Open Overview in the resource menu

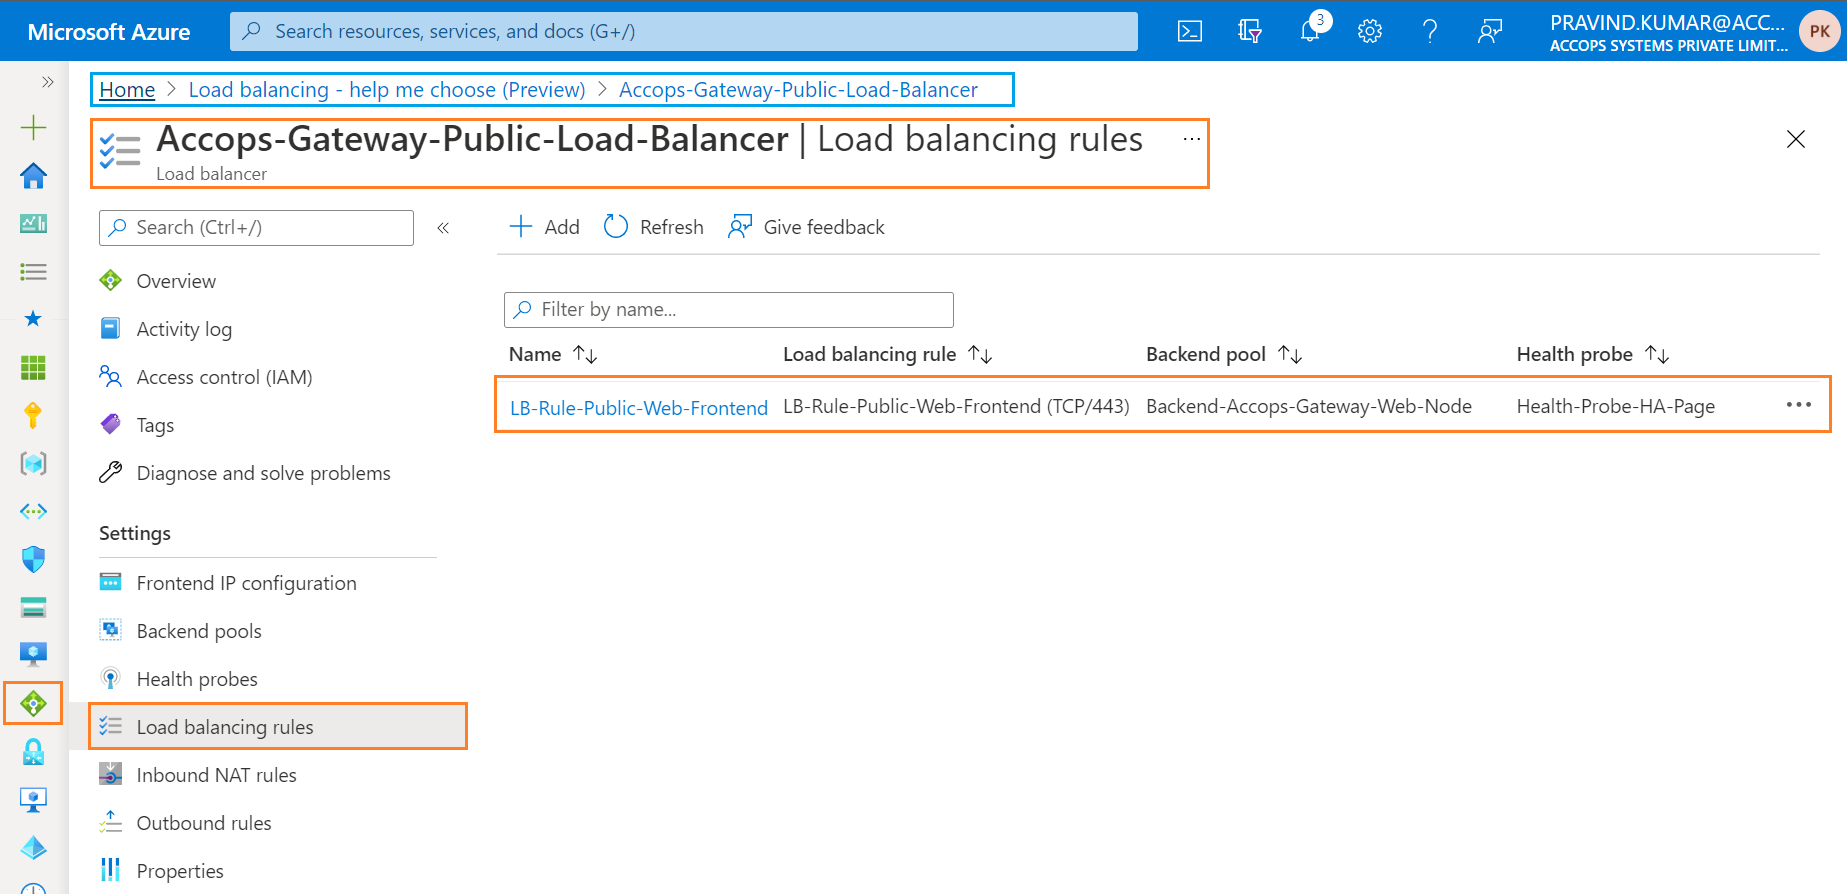(x=176, y=281)
